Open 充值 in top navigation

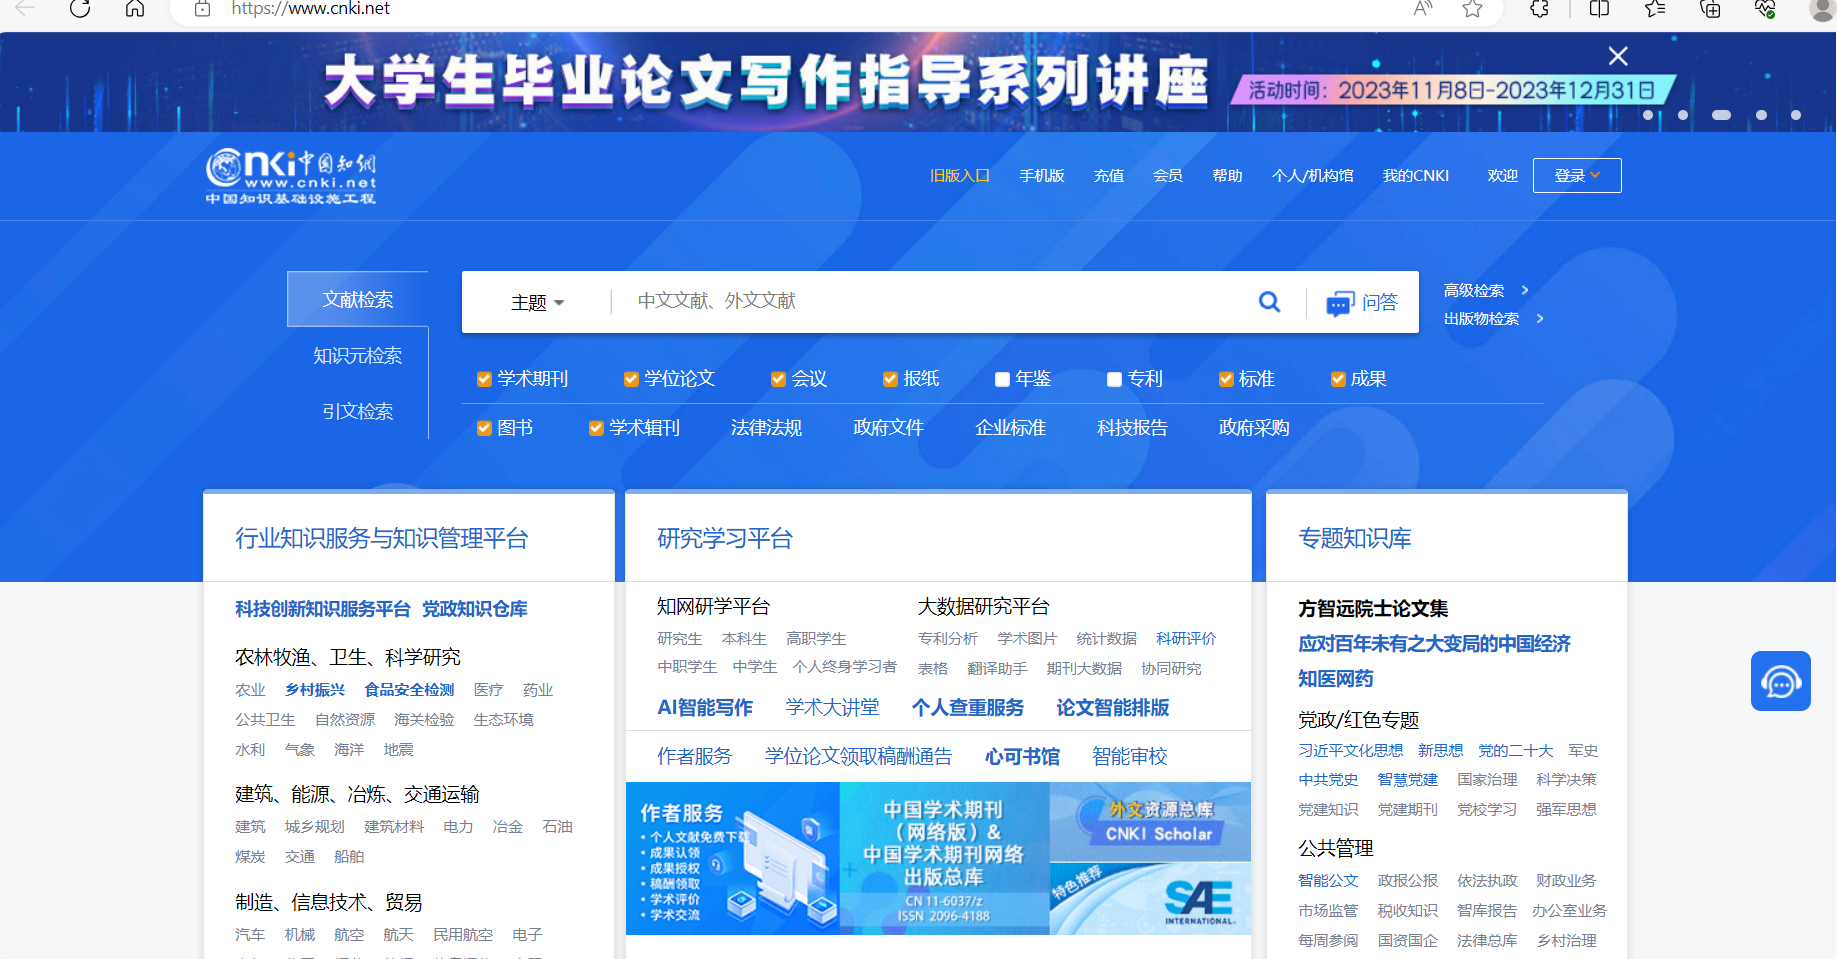coord(1108,176)
